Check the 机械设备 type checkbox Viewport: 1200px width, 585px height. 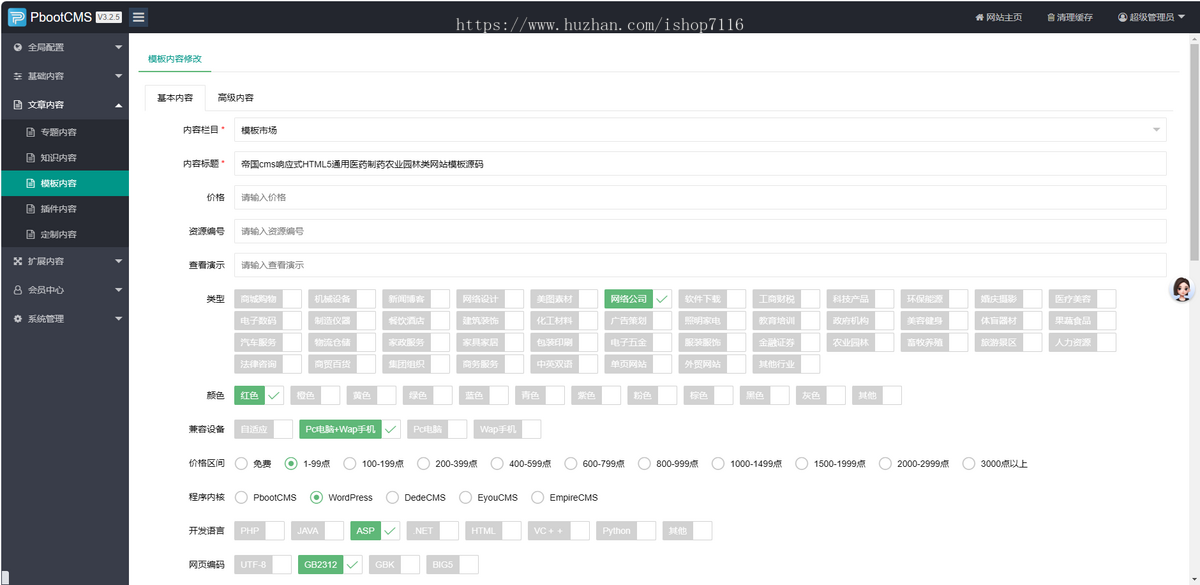coord(342,299)
